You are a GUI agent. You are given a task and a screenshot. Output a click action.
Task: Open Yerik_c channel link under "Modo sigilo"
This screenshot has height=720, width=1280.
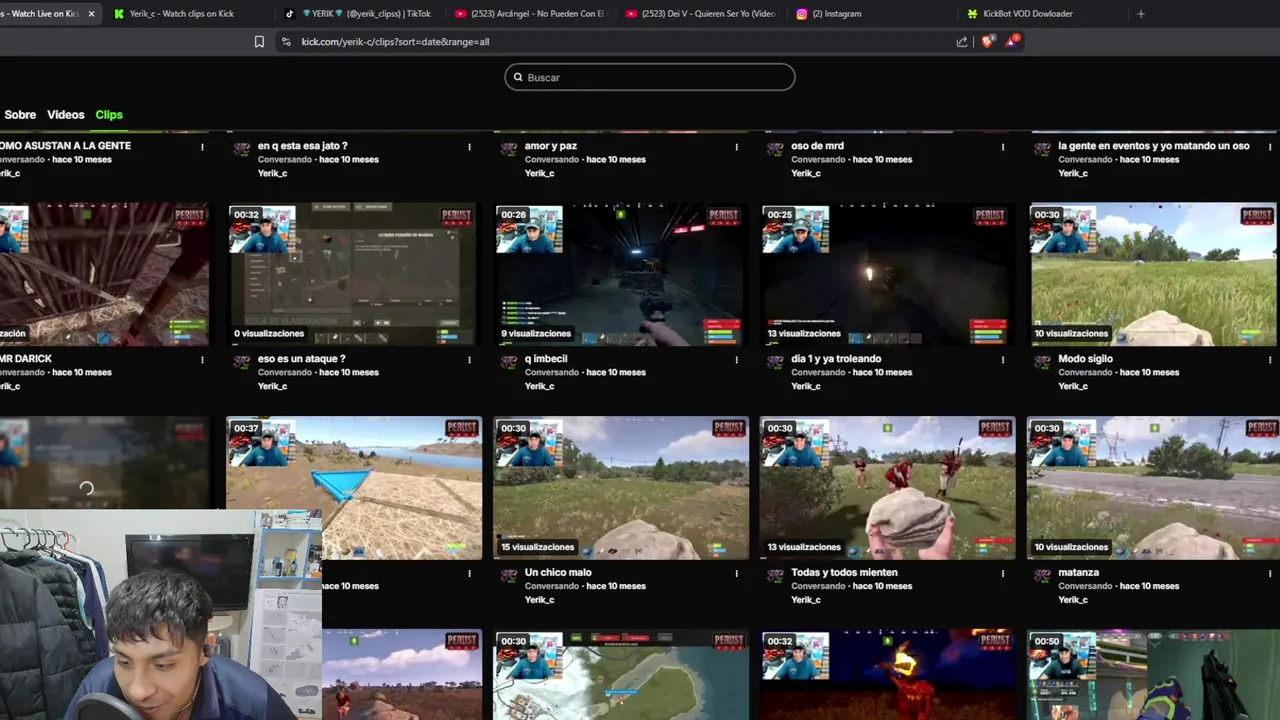click(x=1073, y=386)
